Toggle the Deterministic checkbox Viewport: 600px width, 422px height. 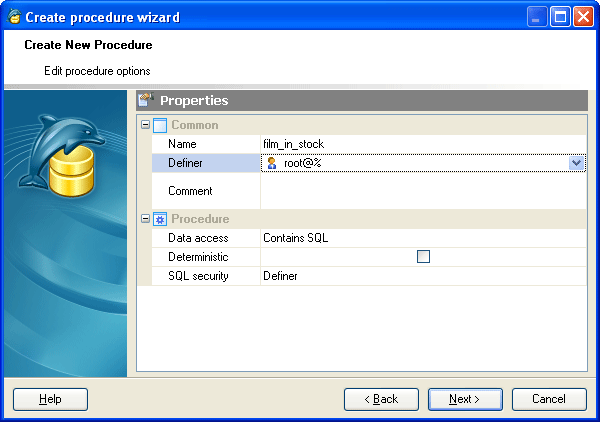pyautogui.click(x=423, y=256)
